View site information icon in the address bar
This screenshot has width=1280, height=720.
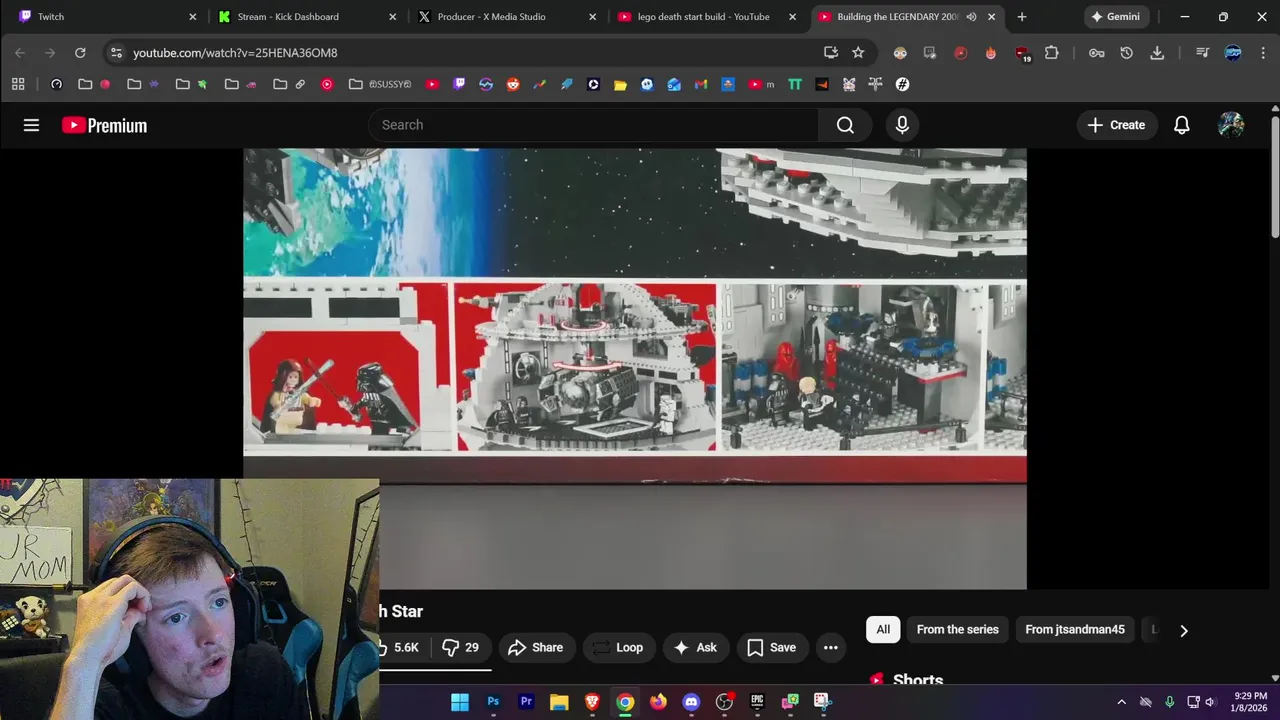pos(116,53)
